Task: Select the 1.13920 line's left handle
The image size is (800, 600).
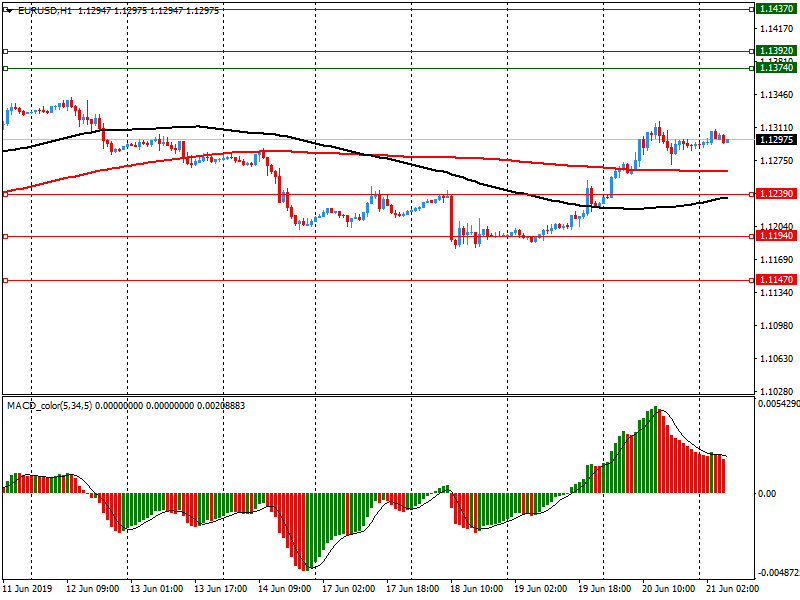Action: (6, 52)
